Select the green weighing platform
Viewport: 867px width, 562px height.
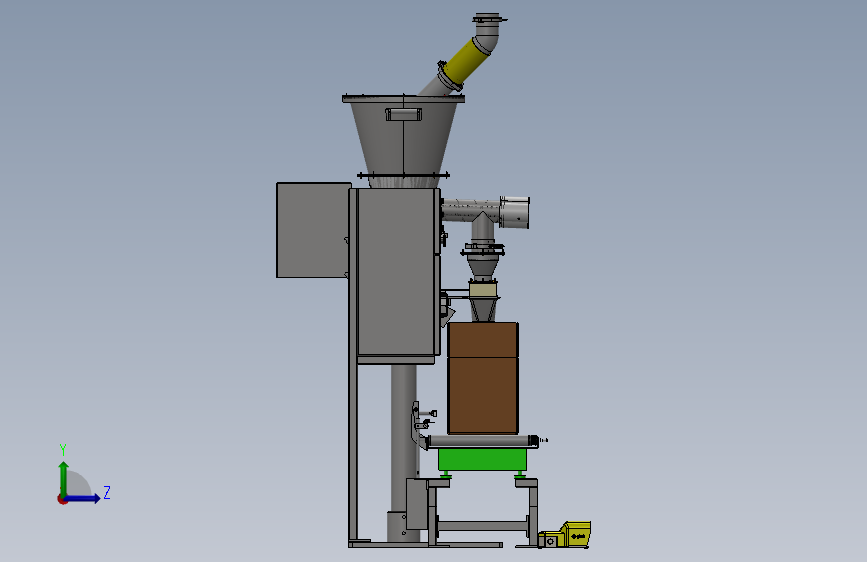[483, 460]
